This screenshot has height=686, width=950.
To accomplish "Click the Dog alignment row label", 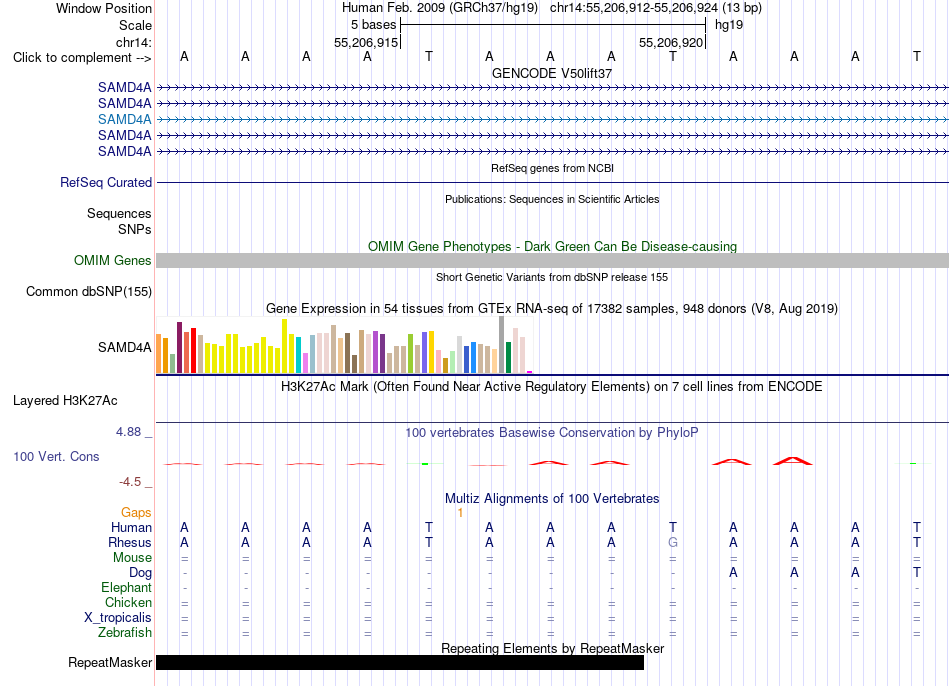I will (140, 573).
